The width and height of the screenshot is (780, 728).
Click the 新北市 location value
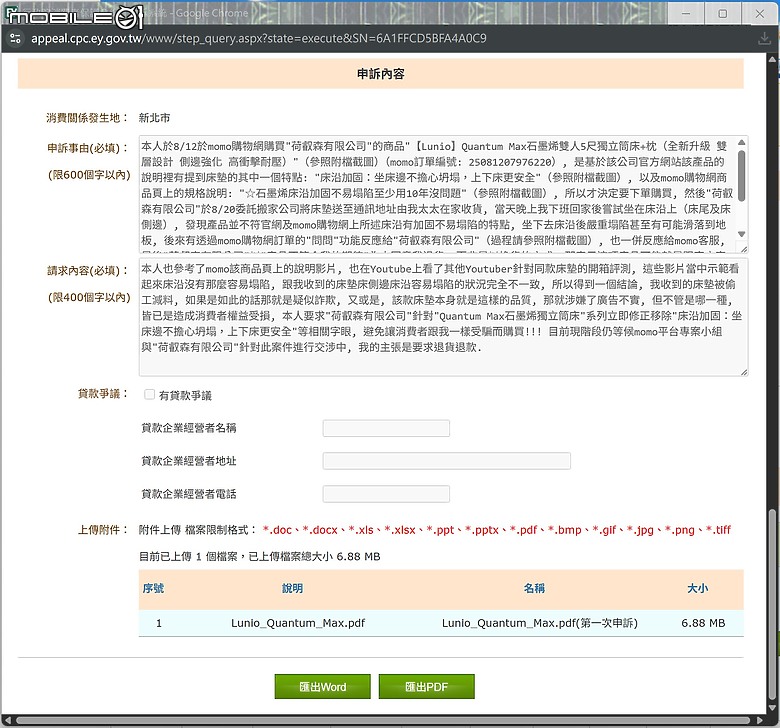click(154, 118)
